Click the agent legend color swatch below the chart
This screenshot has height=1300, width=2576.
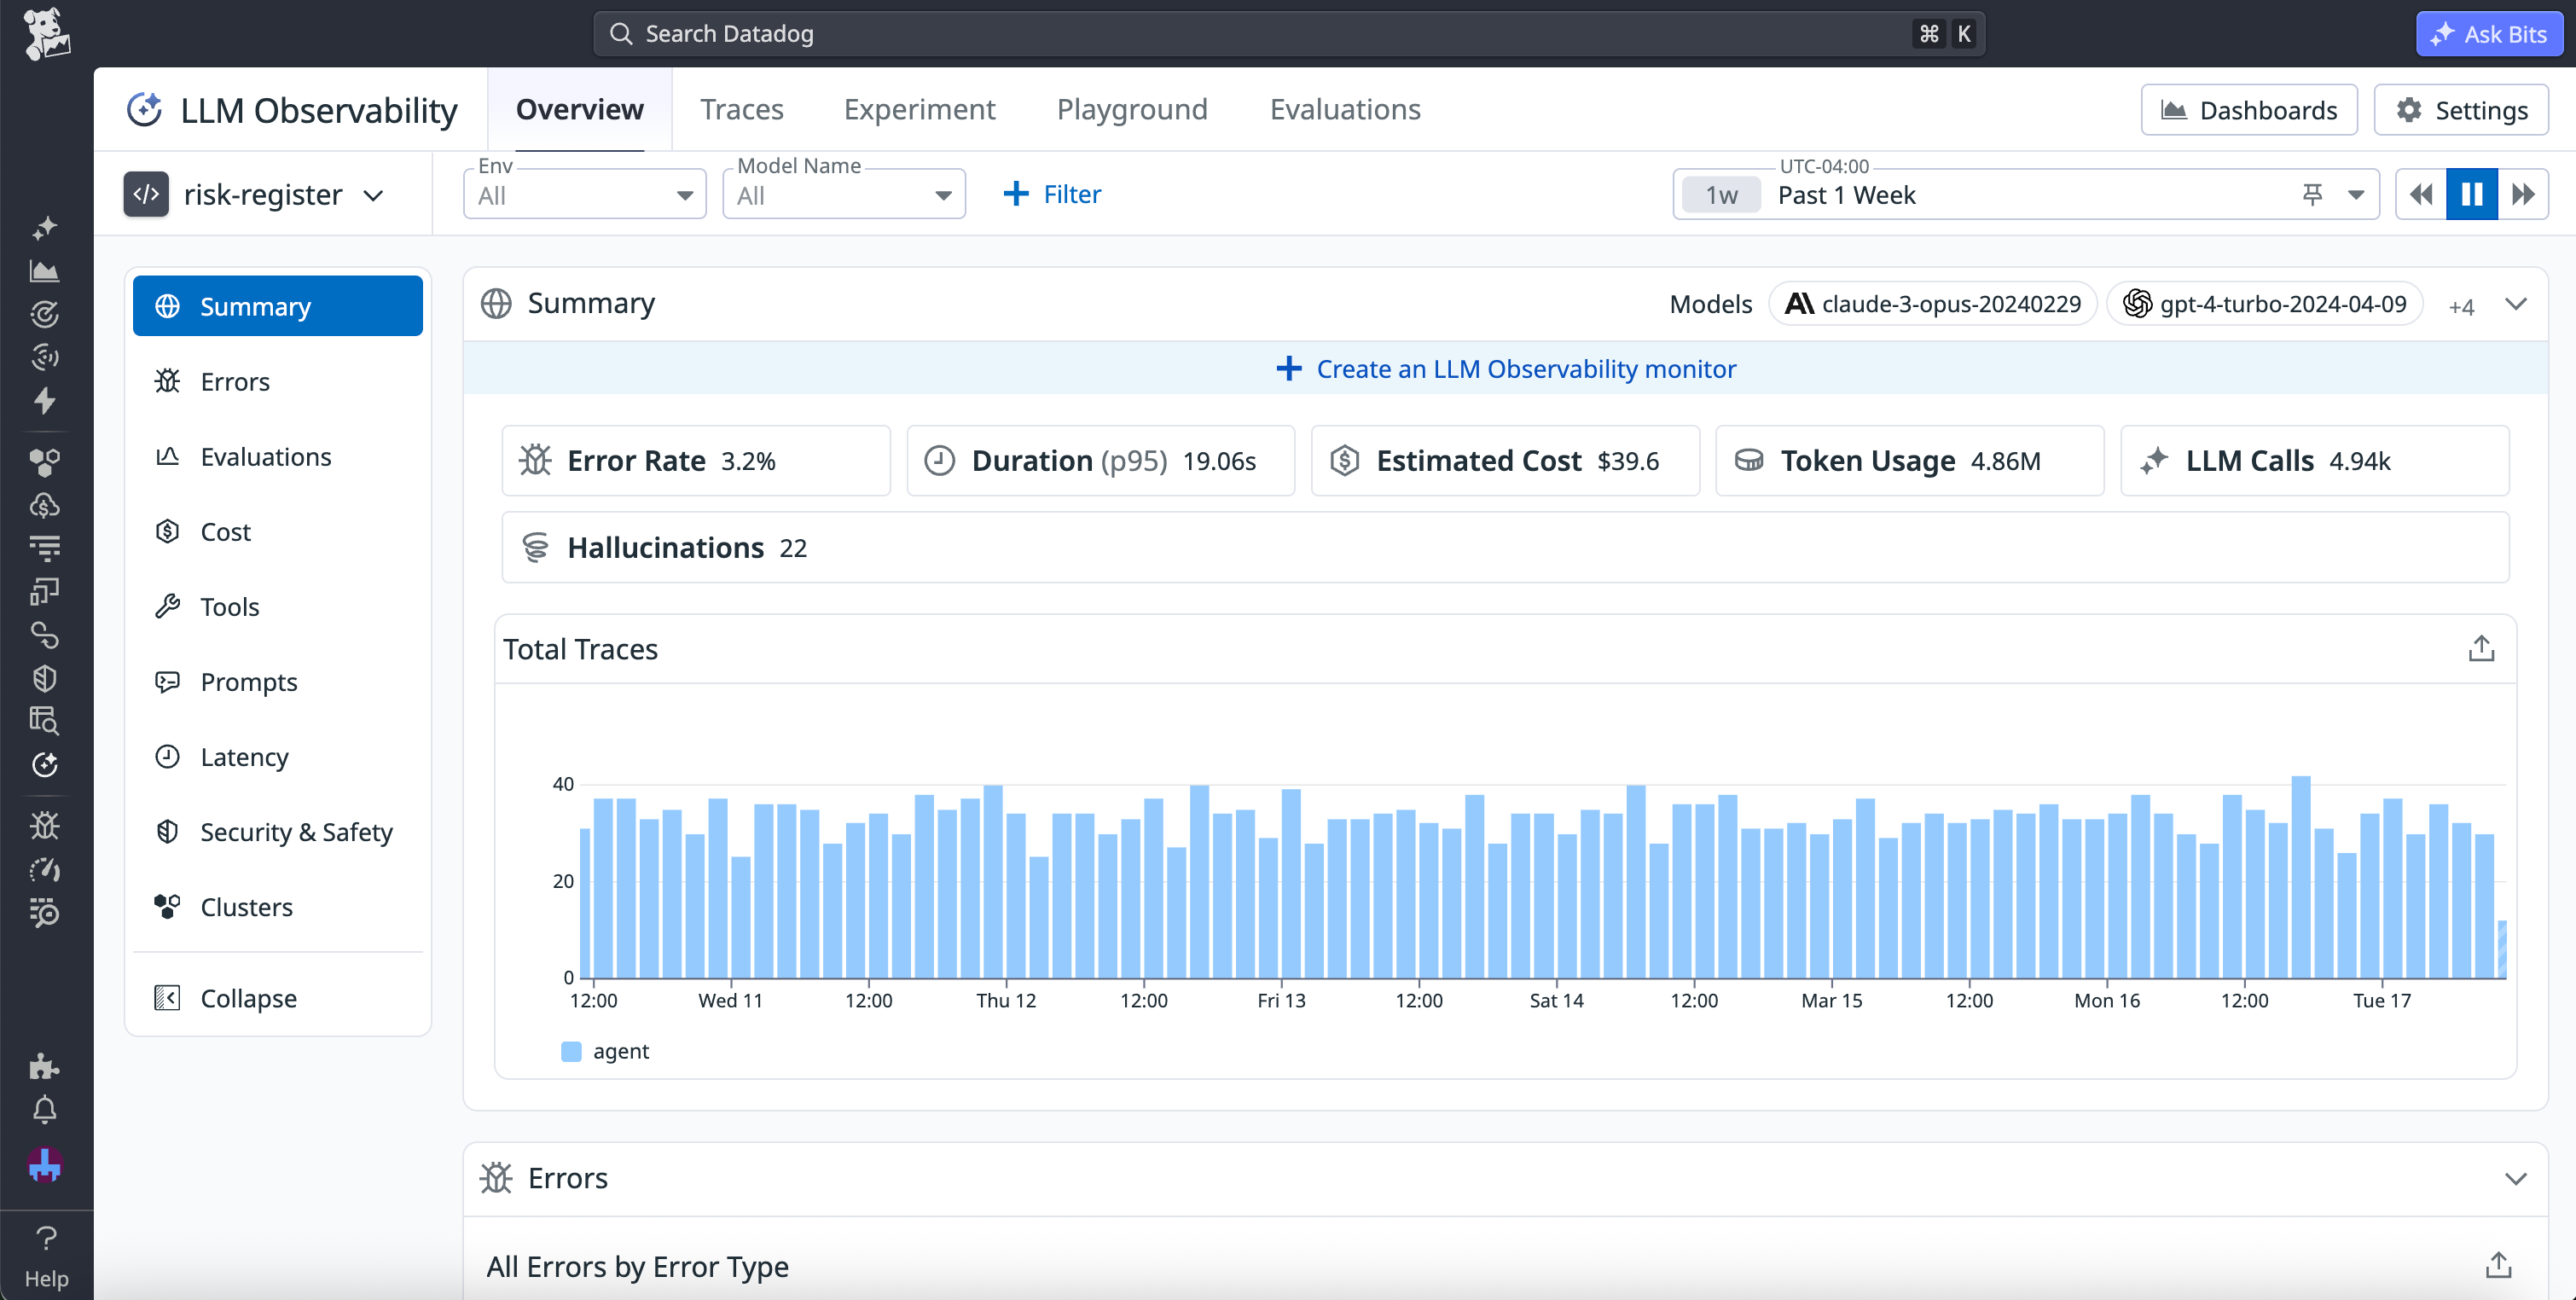(x=571, y=1051)
